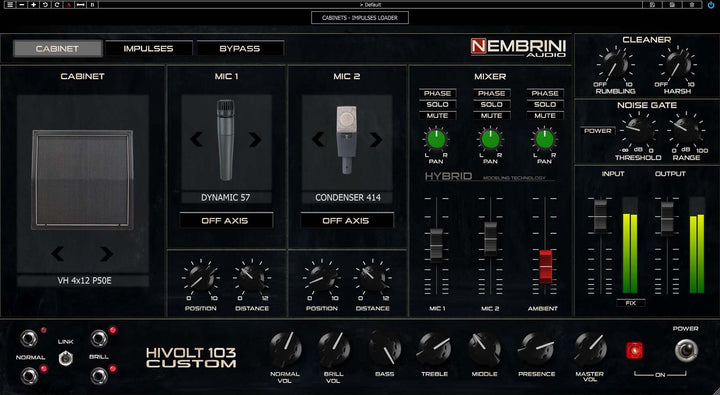Select the next cabinet with right arrow
The height and width of the screenshot is (395, 720).
[x=107, y=253]
